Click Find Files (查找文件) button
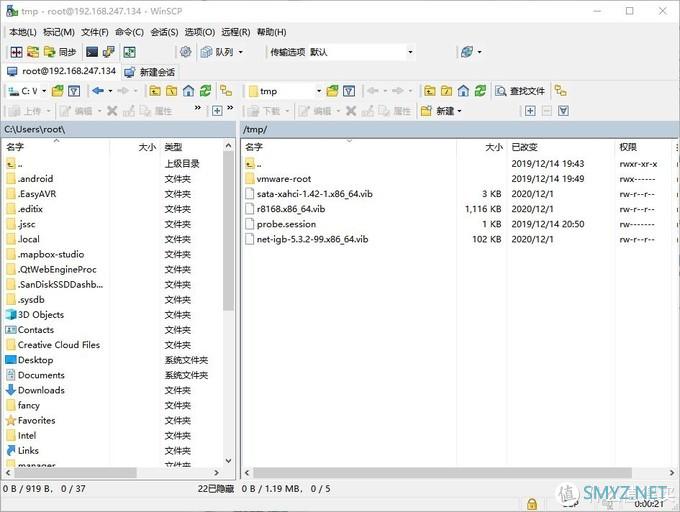The image size is (680, 512). tap(520, 91)
